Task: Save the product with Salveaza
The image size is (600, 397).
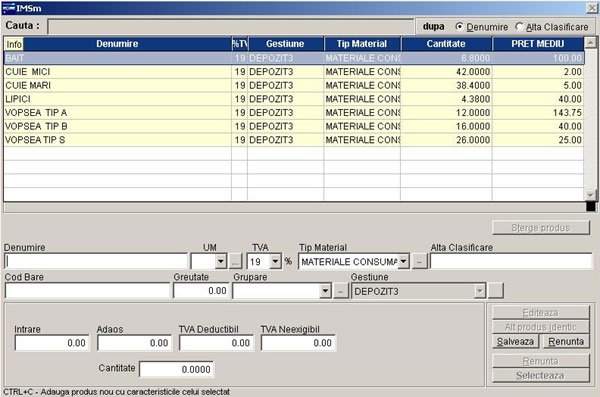Action: point(515,341)
